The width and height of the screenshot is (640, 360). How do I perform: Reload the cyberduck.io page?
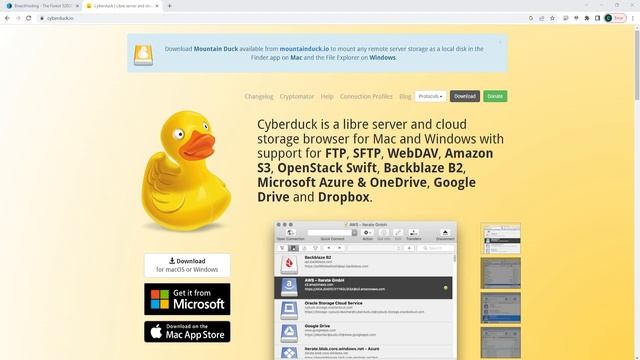click(x=29, y=18)
